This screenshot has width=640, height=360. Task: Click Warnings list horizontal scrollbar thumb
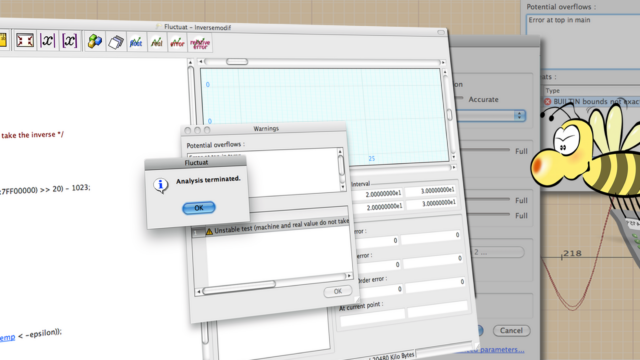[239, 287]
